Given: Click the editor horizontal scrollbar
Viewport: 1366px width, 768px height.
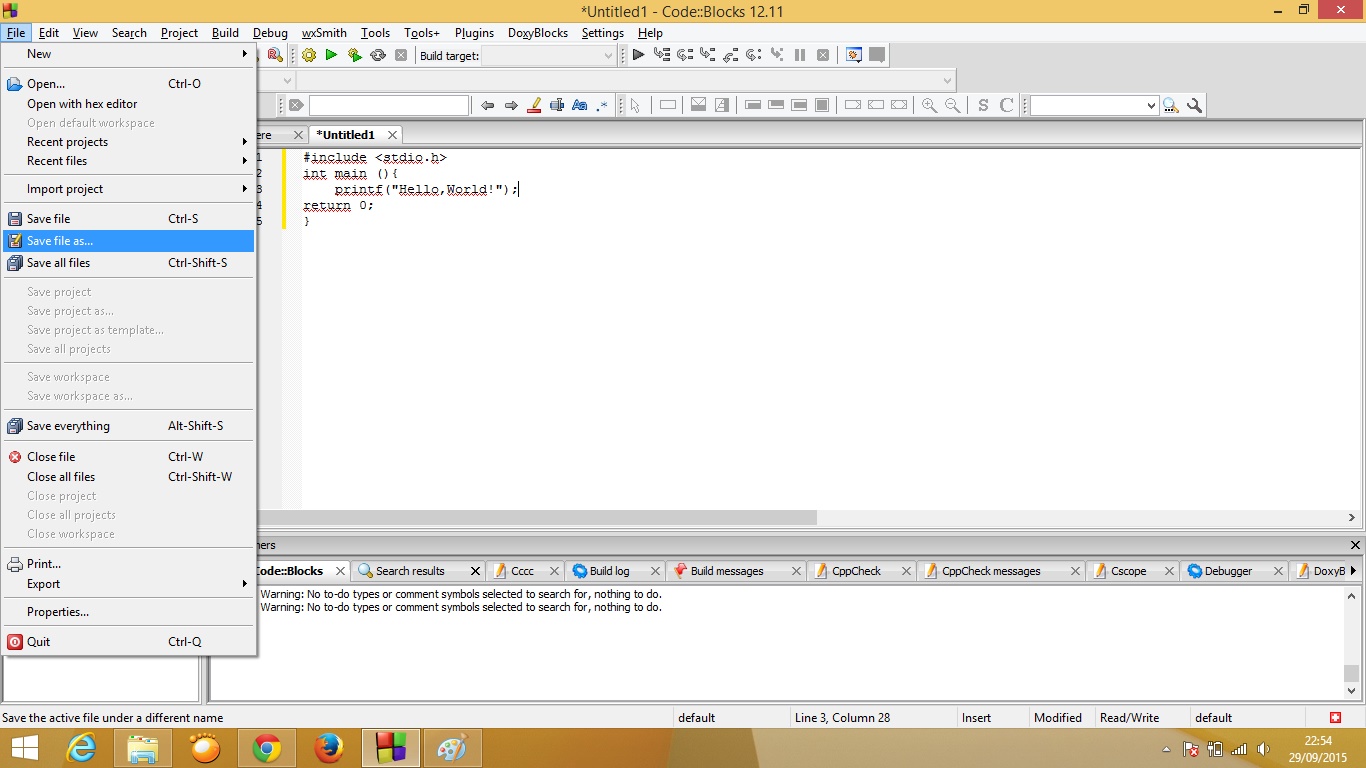Looking at the screenshot, I should coord(537,517).
